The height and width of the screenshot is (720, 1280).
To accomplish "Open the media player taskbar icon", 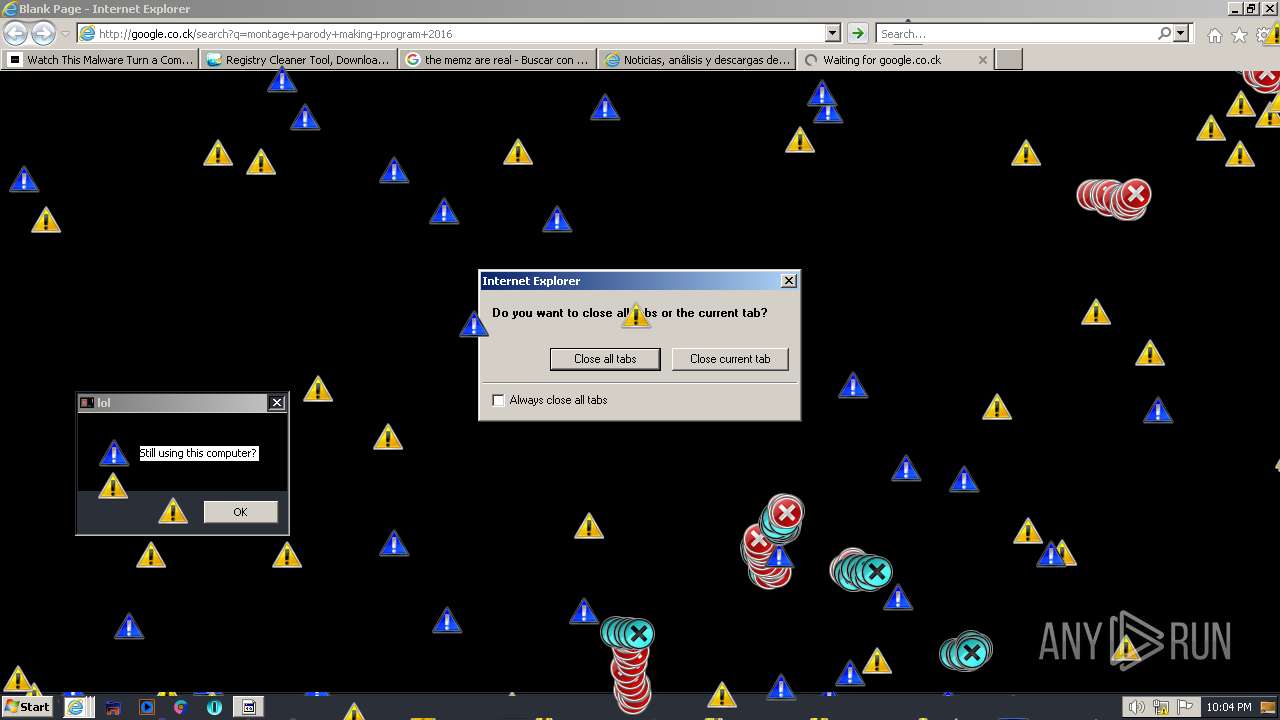I will [x=147, y=707].
